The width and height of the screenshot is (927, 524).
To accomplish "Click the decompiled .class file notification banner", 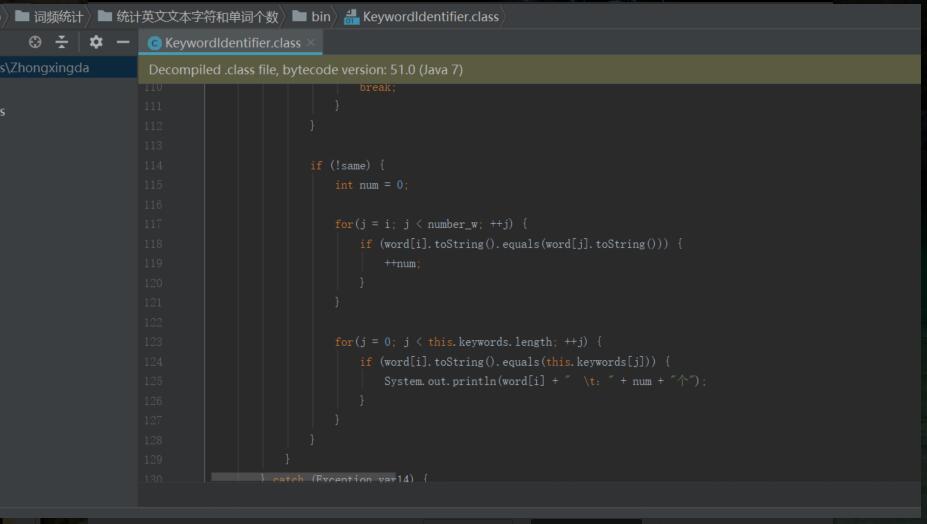I will click(x=529, y=70).
